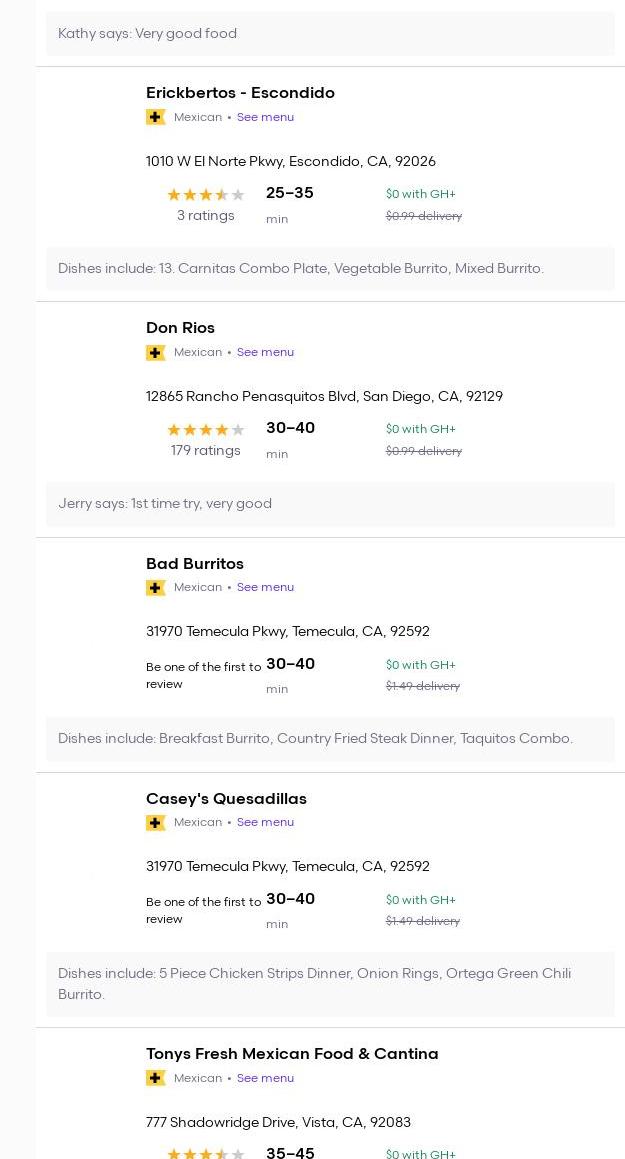Screen dimensions: 625x1159
Task: Click the GH+ badge under Tonys Fresh Mexican
Action: point(155,1078)
